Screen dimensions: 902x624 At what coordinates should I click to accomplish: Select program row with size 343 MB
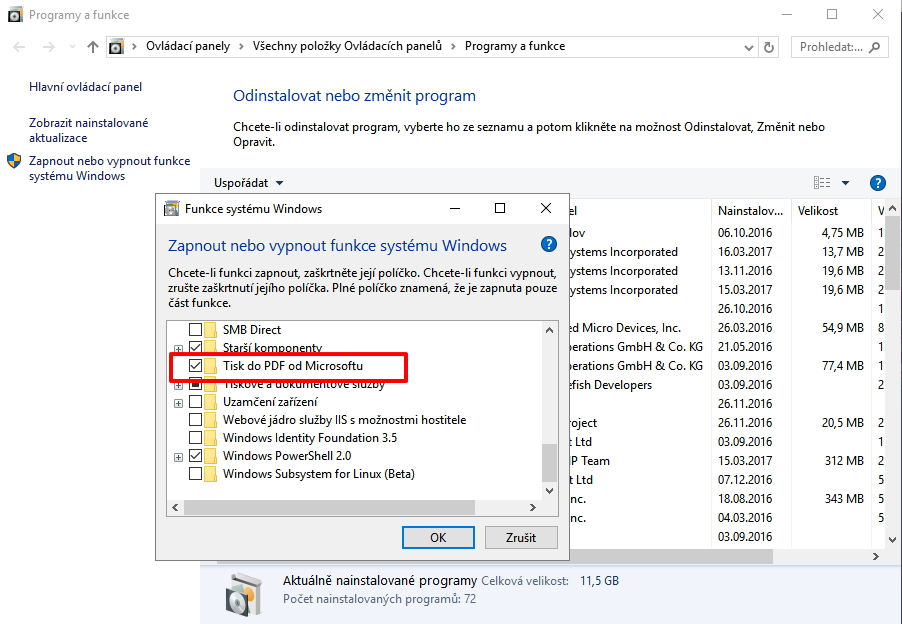(726, 499)
